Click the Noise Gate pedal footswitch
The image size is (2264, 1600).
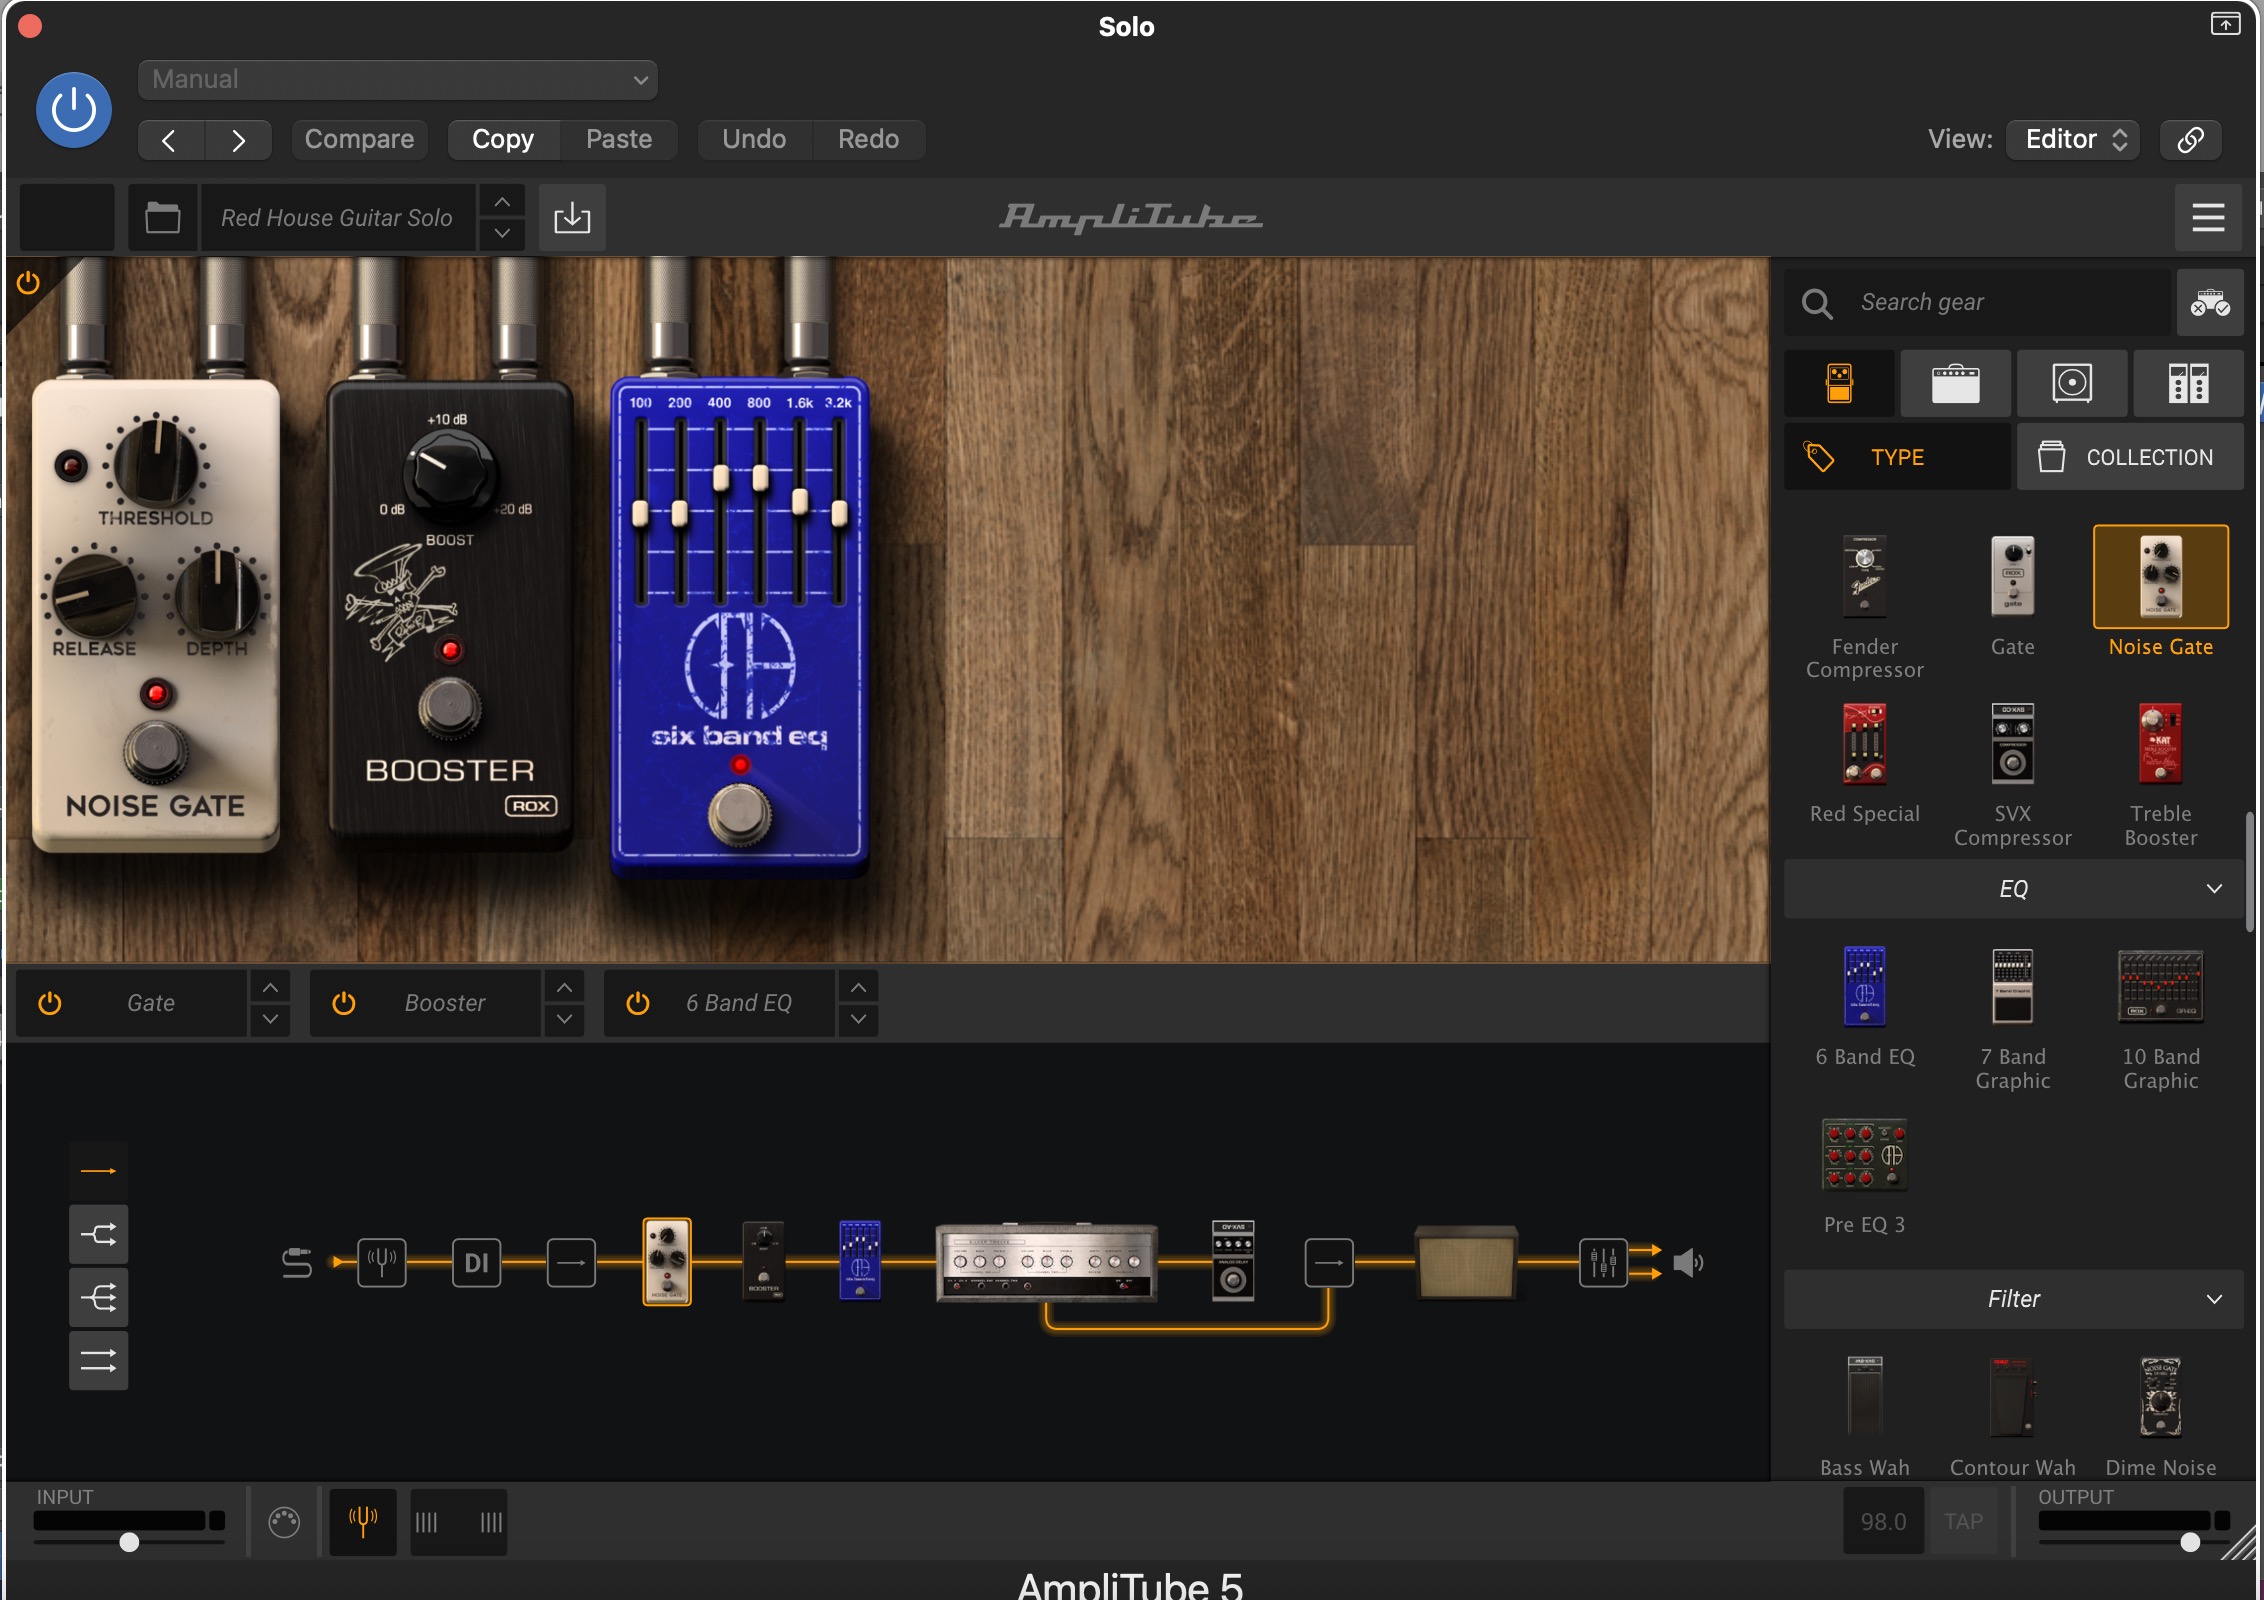coord(156,751)
